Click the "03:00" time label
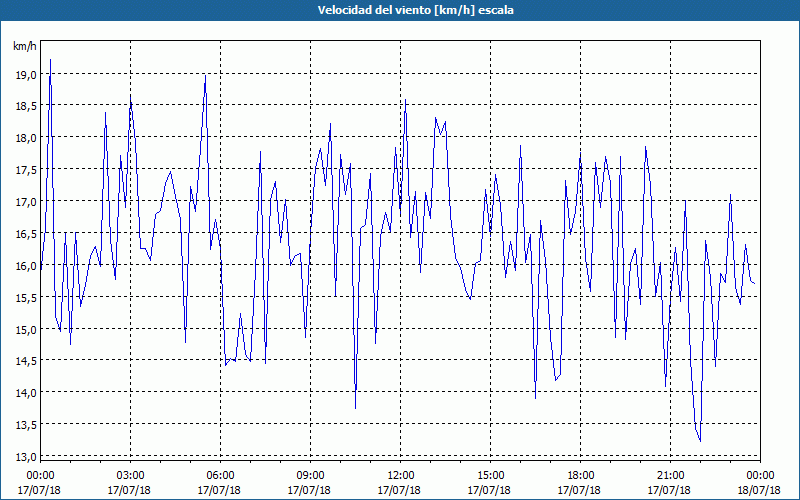800x500 pixels. pos(131,476)
